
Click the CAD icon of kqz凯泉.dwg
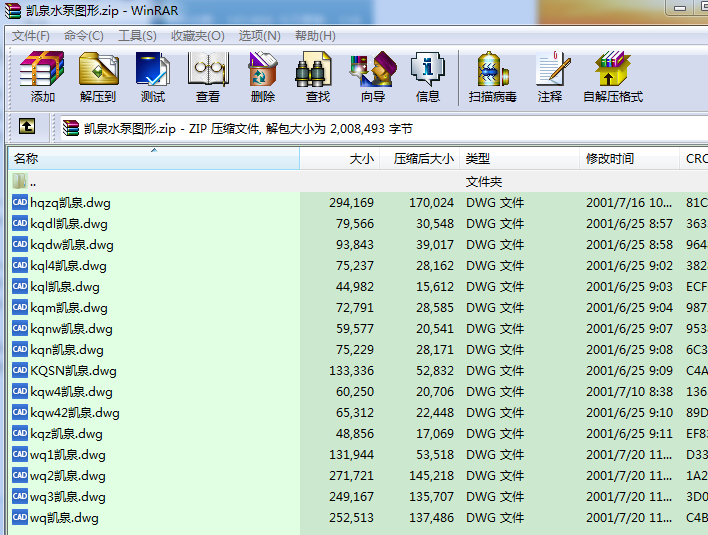20,433
